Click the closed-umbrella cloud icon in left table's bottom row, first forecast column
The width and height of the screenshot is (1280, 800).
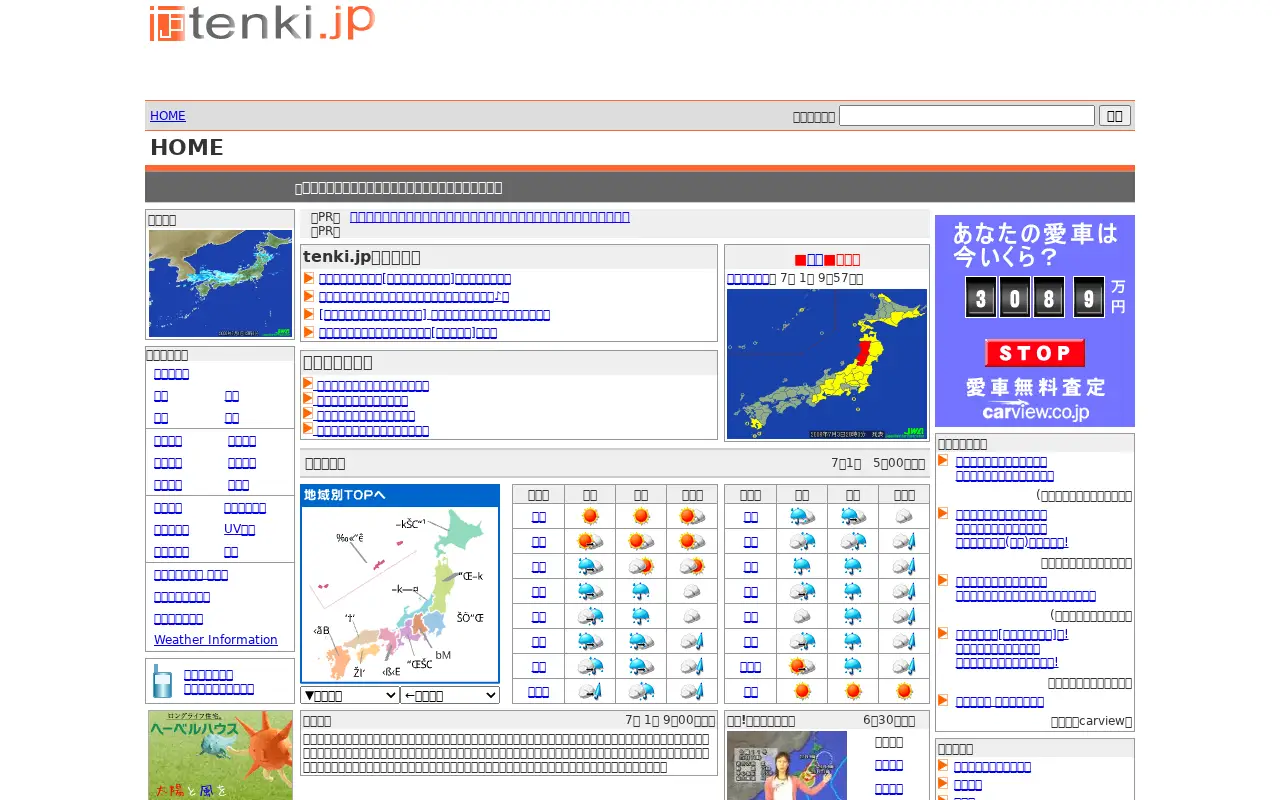[590, 691]
